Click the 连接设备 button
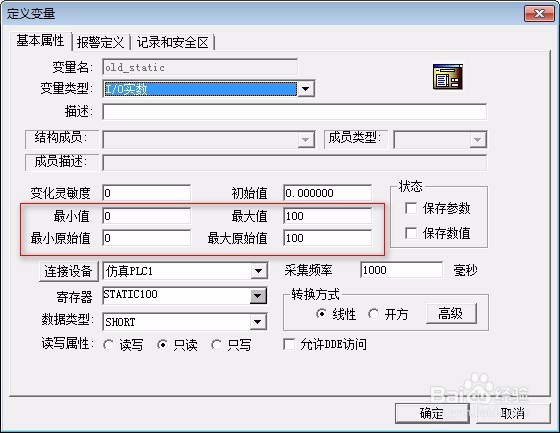560x433 pixels. 68,271
